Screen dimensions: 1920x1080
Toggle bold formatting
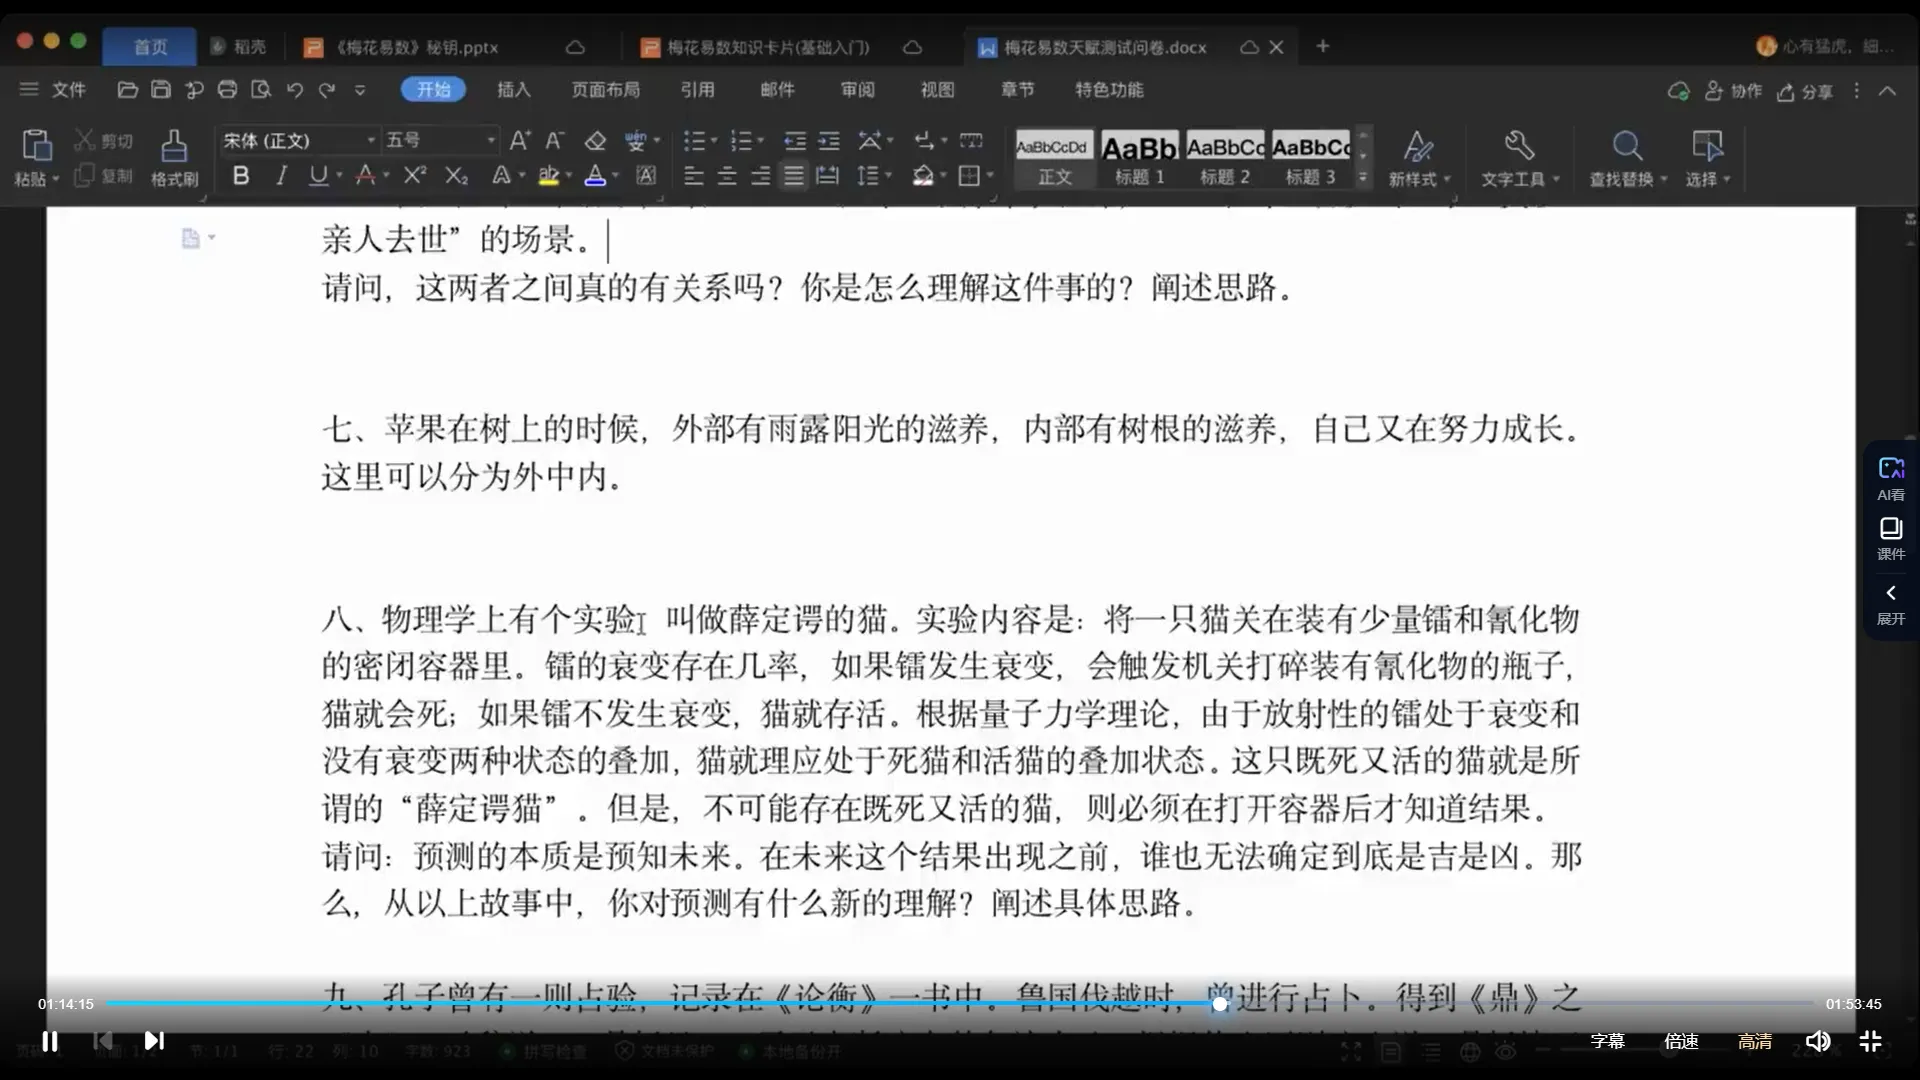pos(241,176)
